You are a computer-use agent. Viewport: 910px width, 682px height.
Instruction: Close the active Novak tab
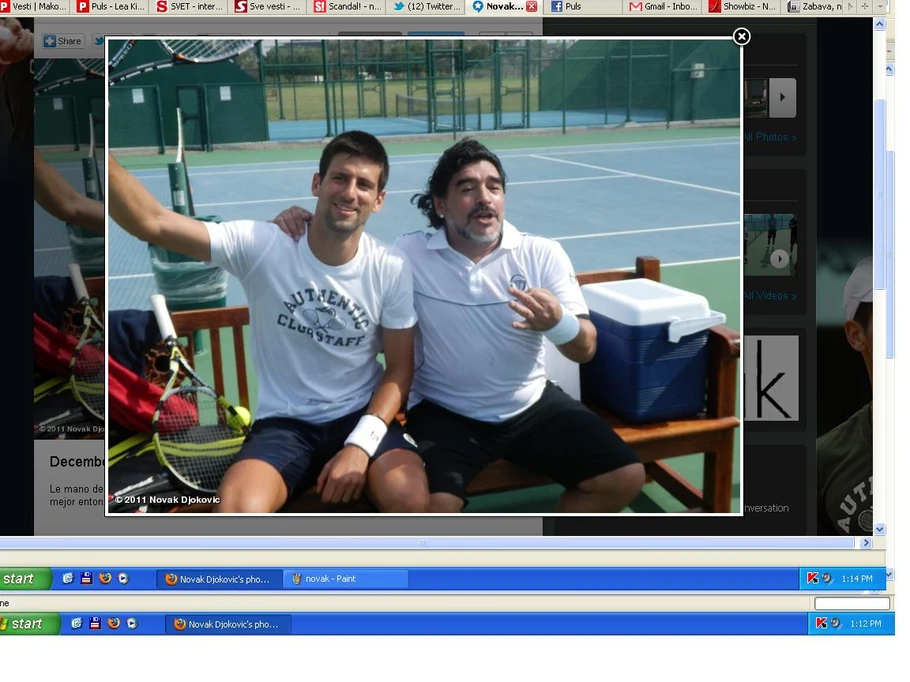[531, 6]
